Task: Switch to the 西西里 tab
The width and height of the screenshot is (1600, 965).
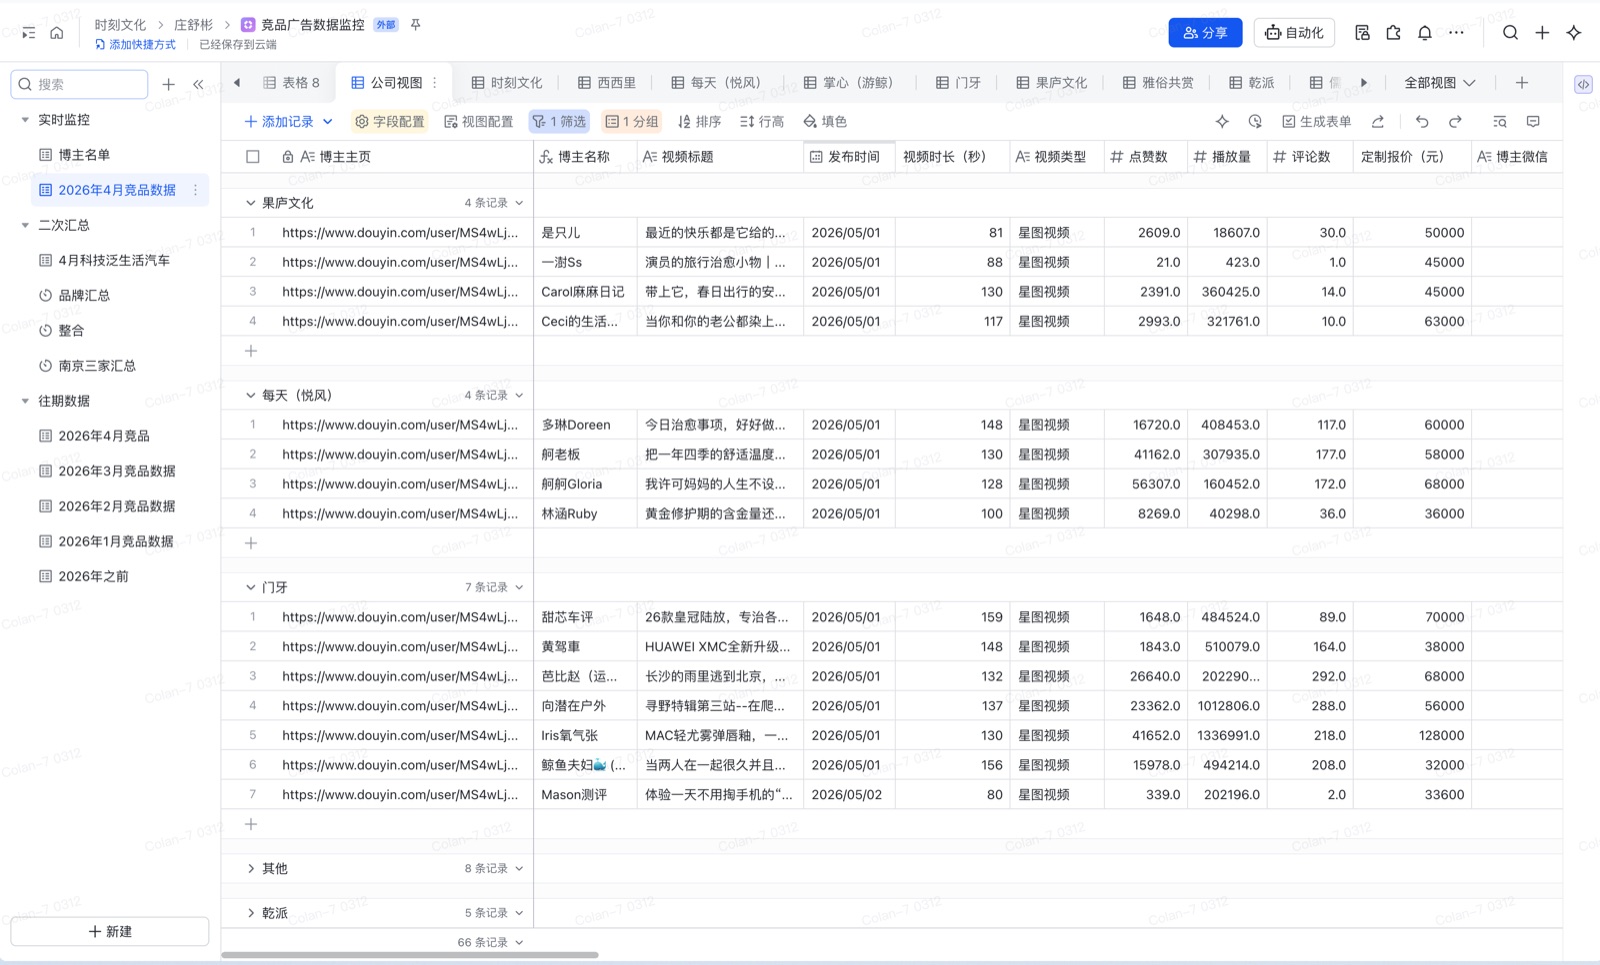Action: pos(607,83)
